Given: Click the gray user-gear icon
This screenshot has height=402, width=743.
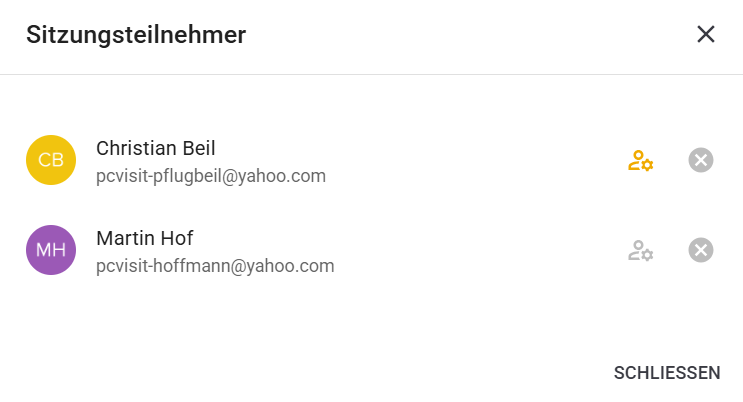Looking at the screenshot, I should tap(640, 250).
